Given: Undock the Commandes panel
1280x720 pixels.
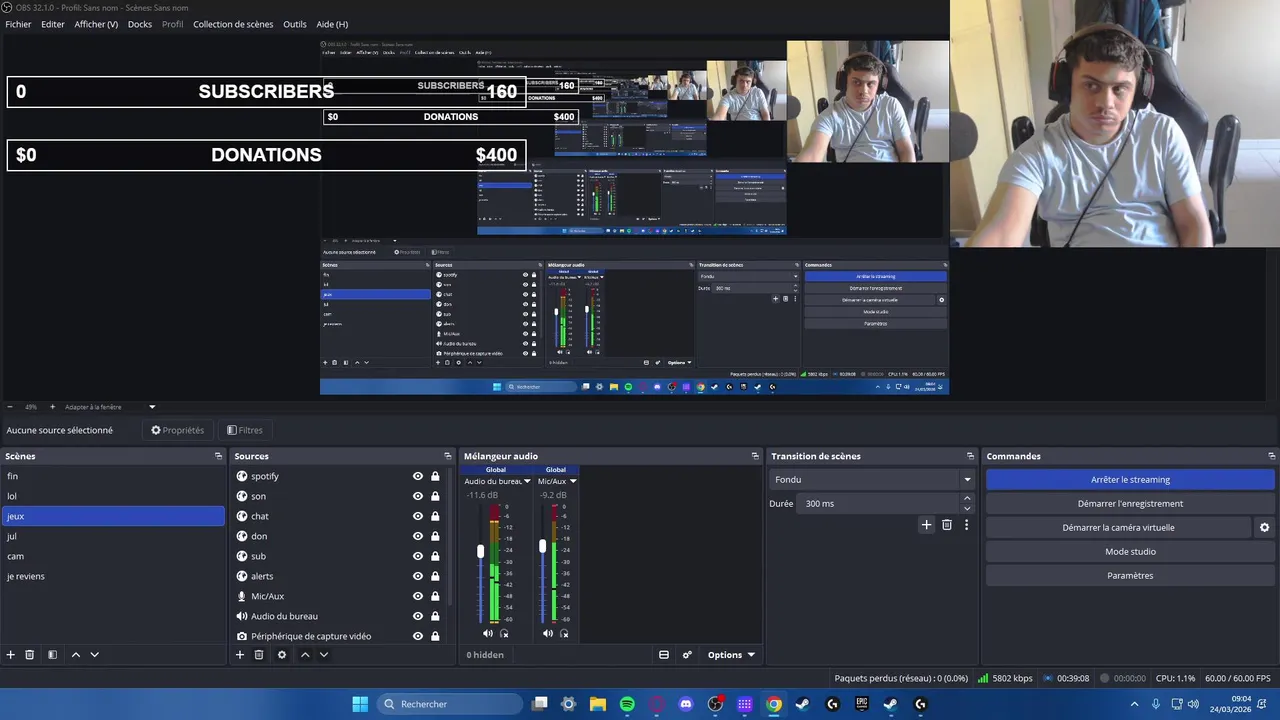Looking at the screenshot, I should tap(1272, 456).
